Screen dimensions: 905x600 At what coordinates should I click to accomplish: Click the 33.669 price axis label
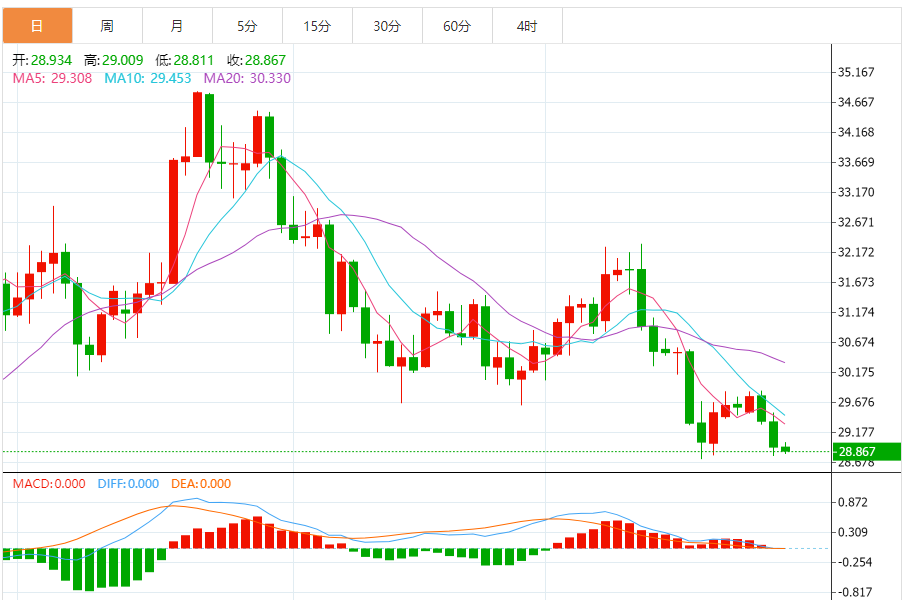tap(856, 162)
